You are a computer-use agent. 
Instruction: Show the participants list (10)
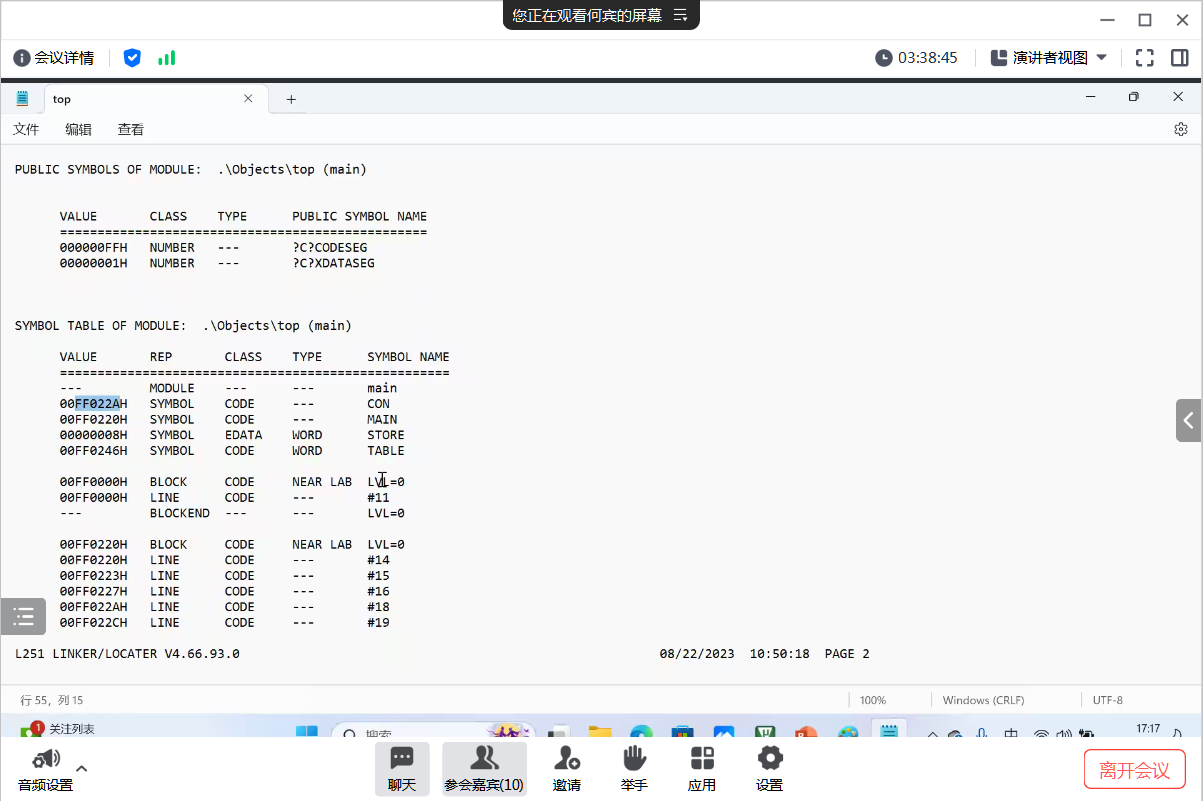tap(484, 768)
